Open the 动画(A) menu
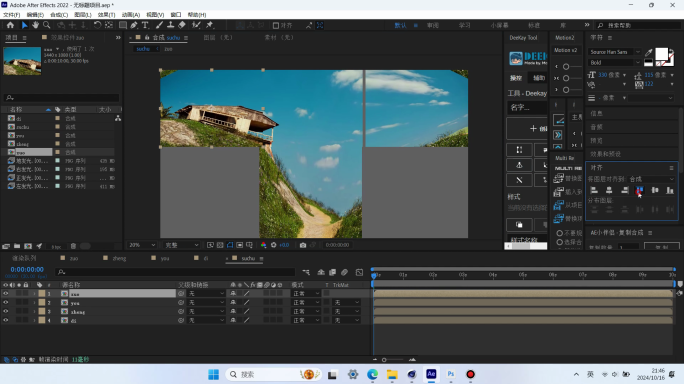 [x=130, y=15]
